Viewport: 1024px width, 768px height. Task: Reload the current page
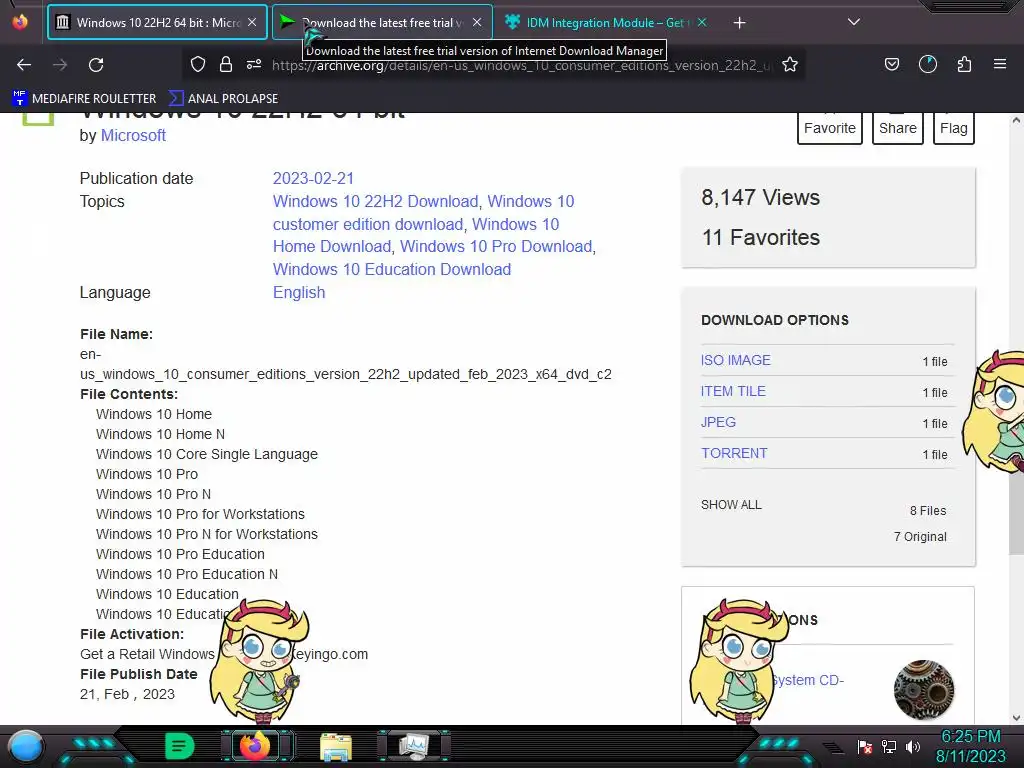click(x=96, y=65)
